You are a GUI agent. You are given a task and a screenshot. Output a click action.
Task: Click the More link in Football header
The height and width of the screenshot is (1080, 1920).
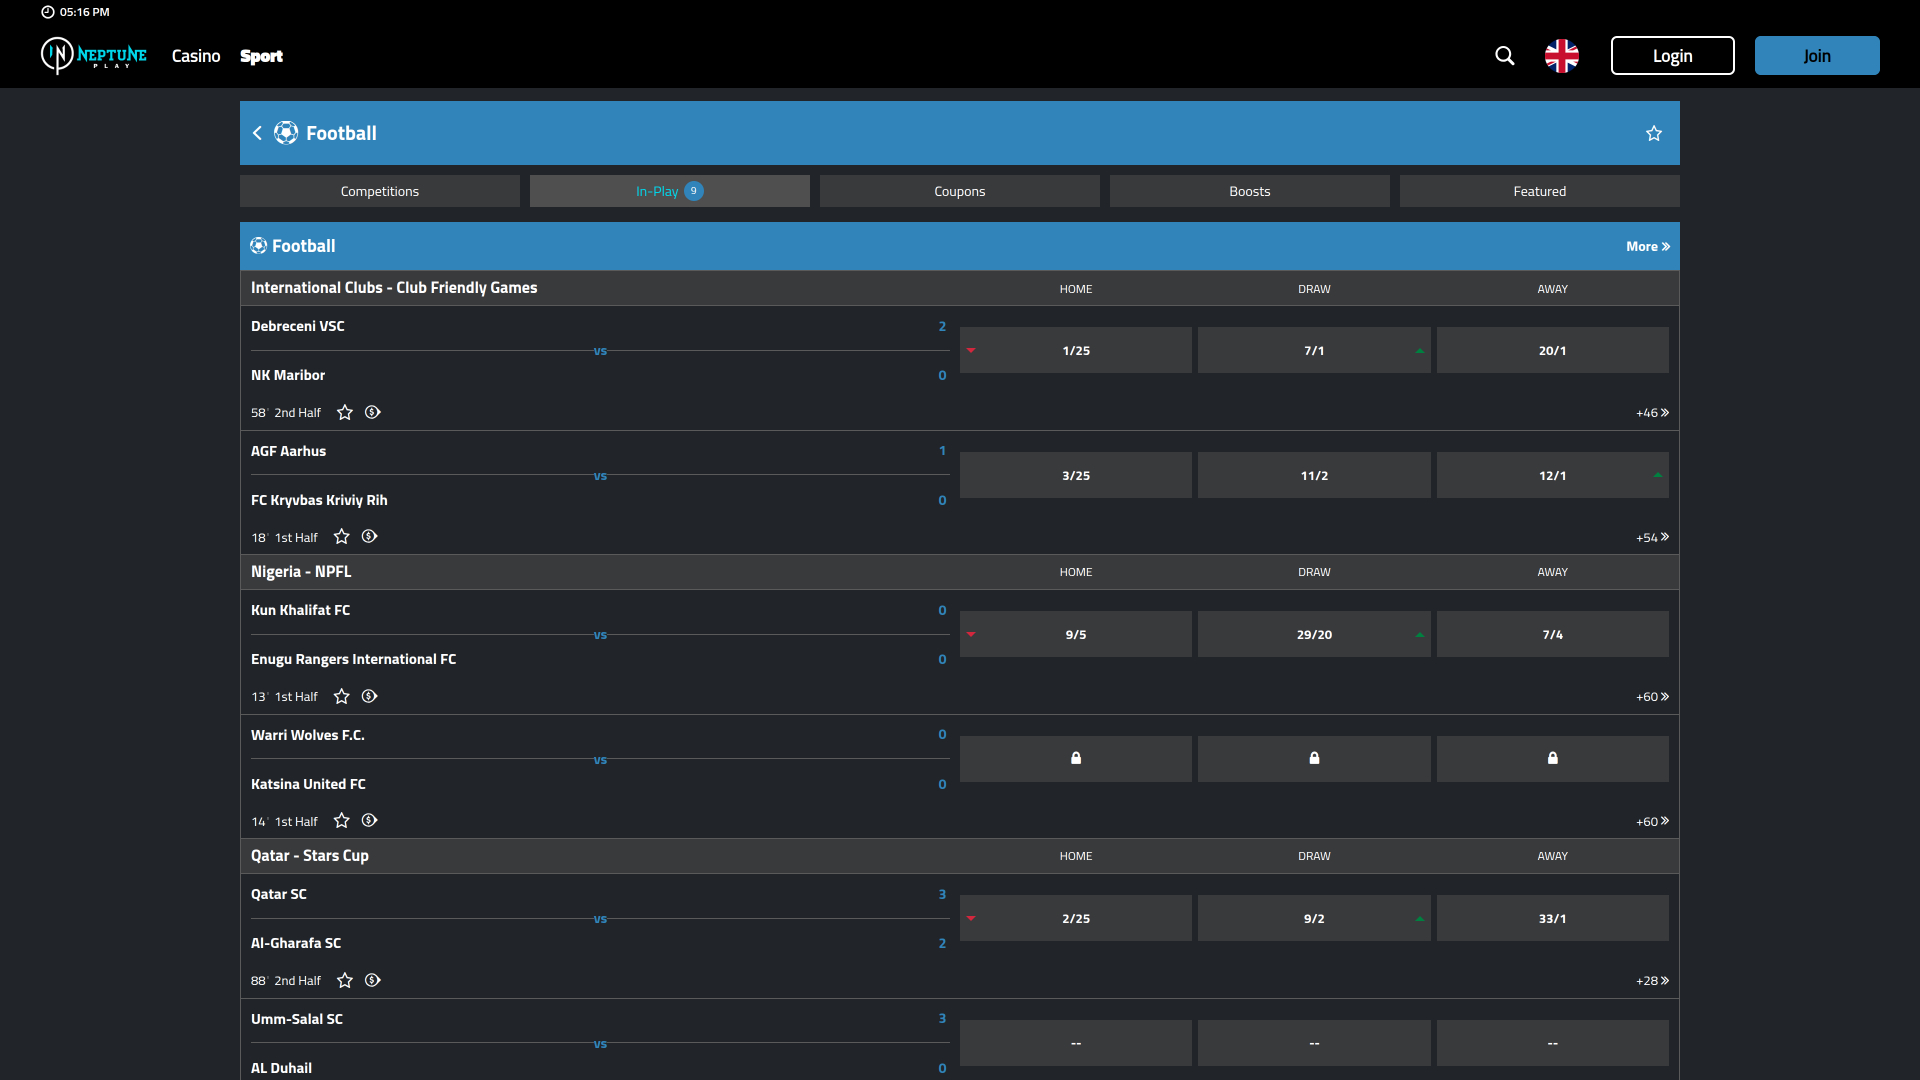coord(1647,246)
